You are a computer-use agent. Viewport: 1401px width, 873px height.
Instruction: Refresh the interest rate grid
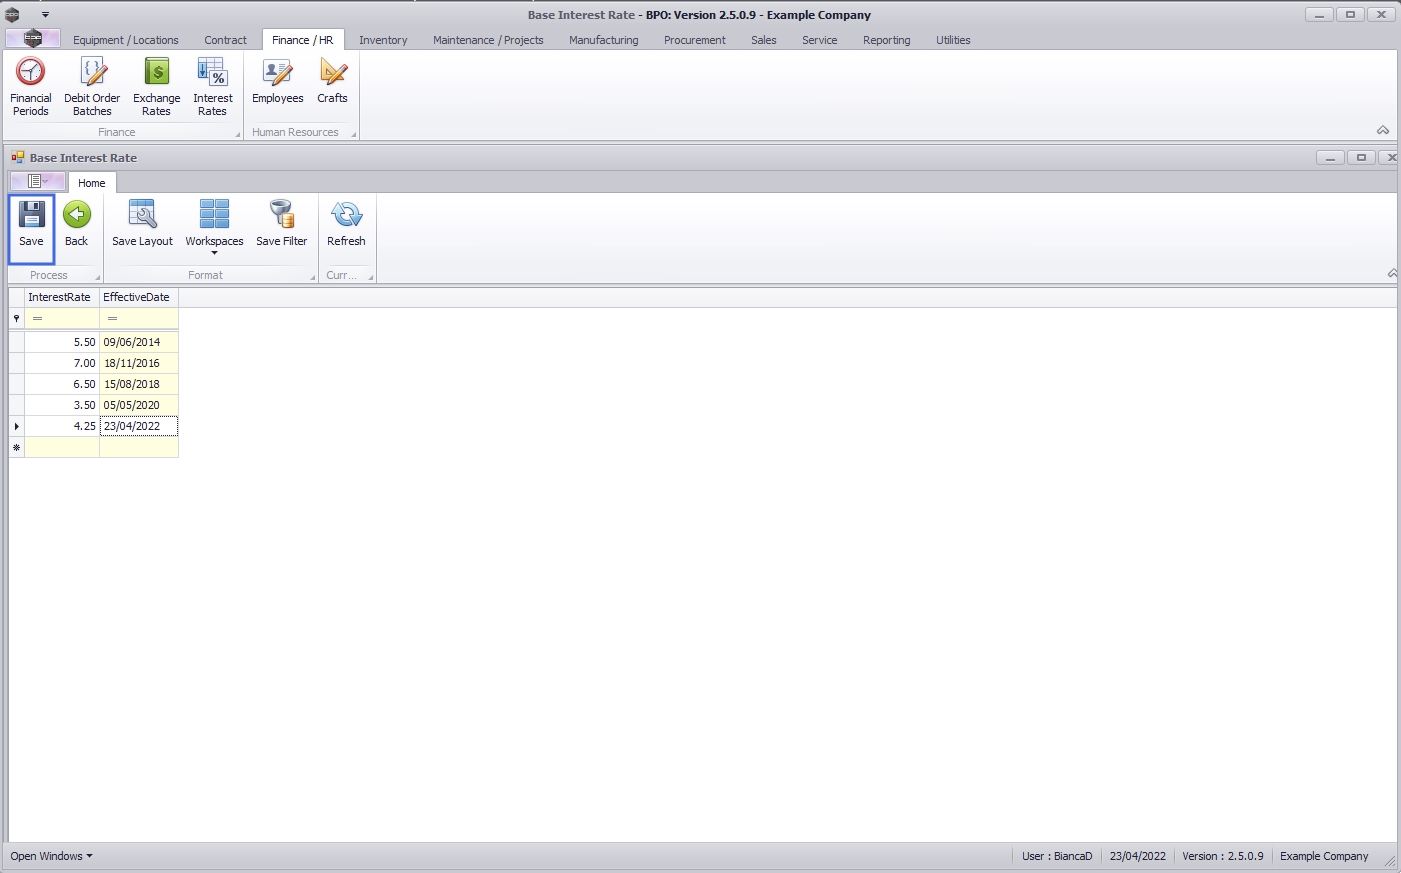click(346, 225)
